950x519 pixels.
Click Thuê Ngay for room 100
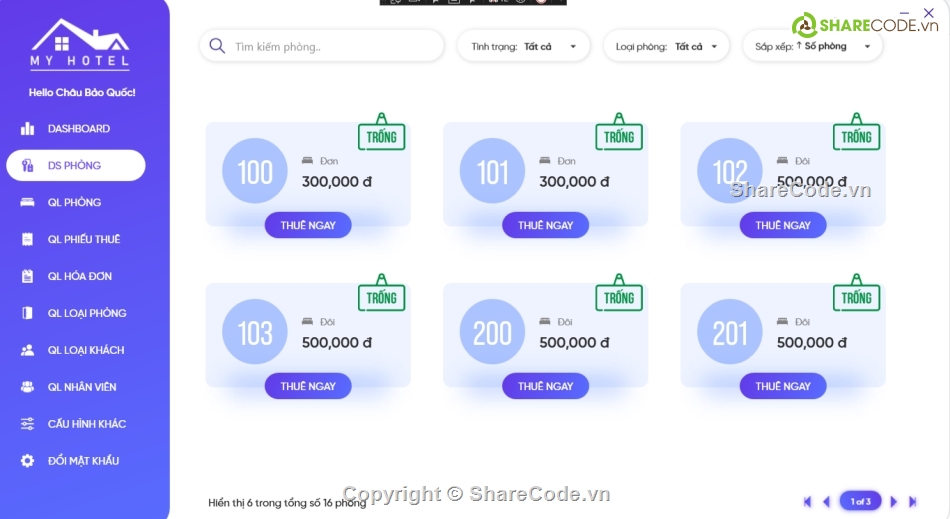point(308,225)
